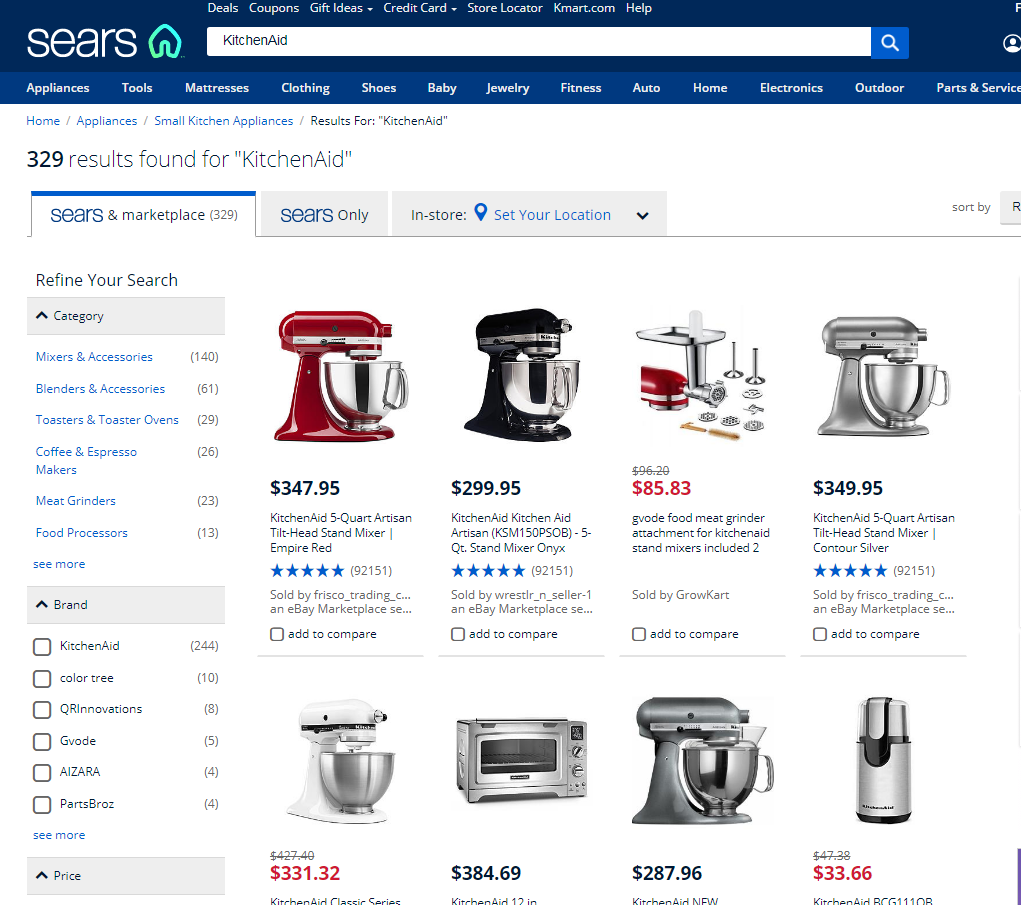Collapse the Category filter section
Image resolution: width=1021 pixels, height=905 pixels.
126,316
